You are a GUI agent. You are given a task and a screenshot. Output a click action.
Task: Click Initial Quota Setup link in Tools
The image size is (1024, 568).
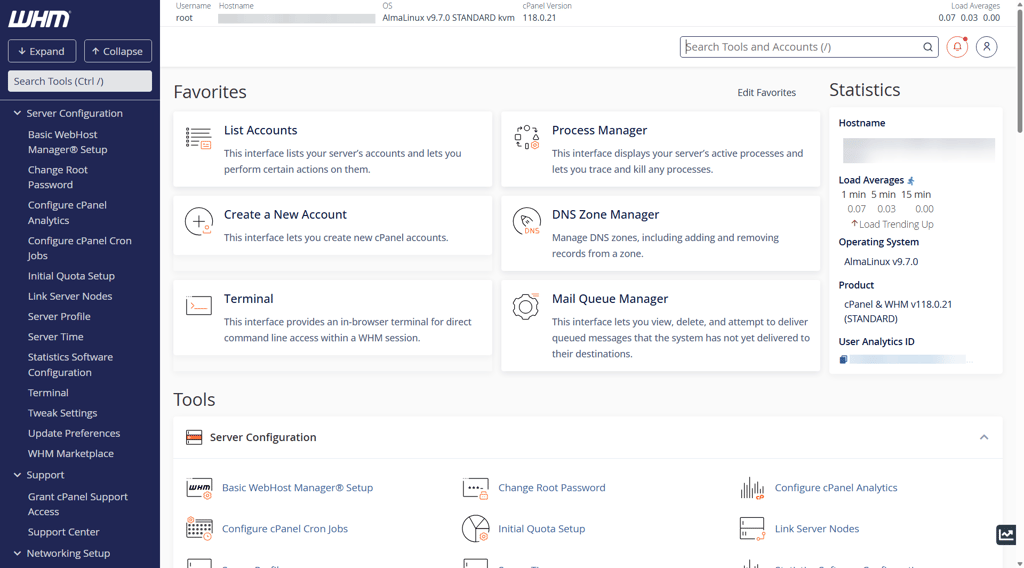[541, 529]
